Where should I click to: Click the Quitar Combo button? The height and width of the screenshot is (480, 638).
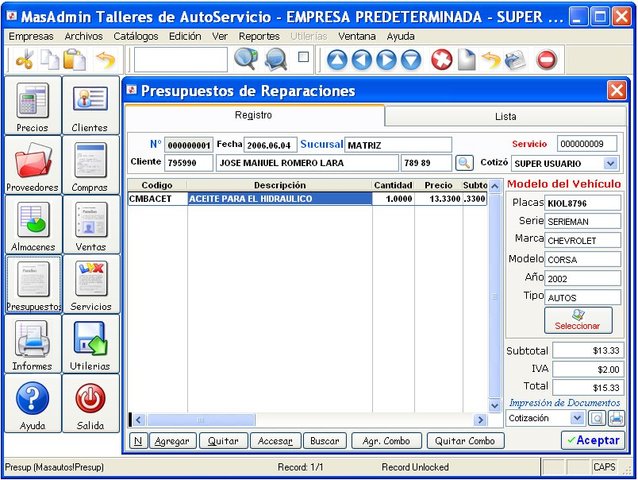pos(465,441)
